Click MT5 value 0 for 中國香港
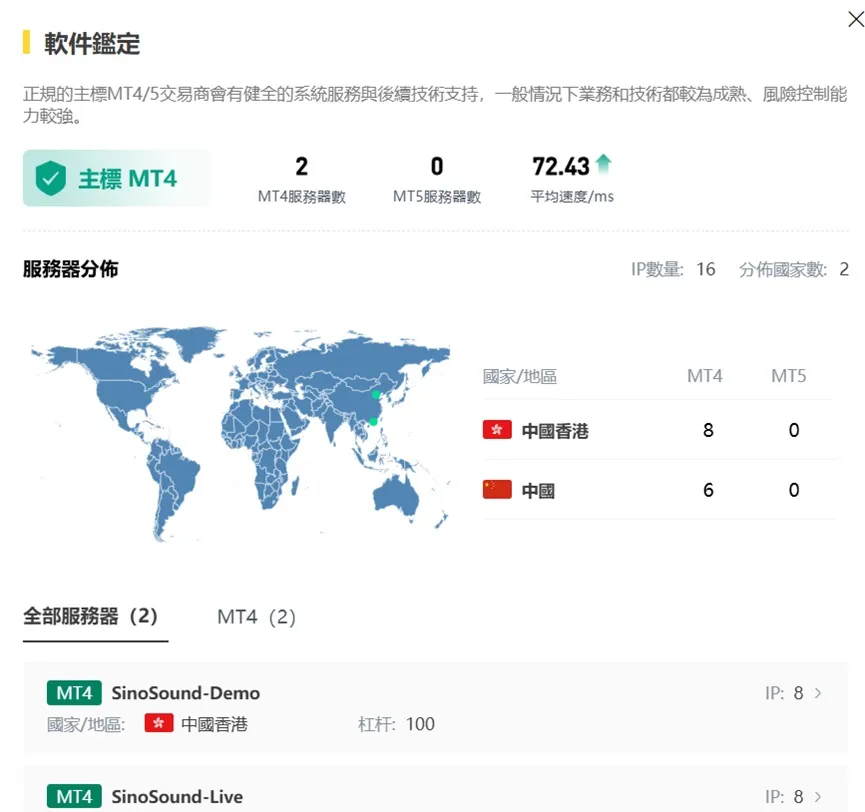Image resolution: width=865 pixels, height=812 pixels. pos(794,430)
